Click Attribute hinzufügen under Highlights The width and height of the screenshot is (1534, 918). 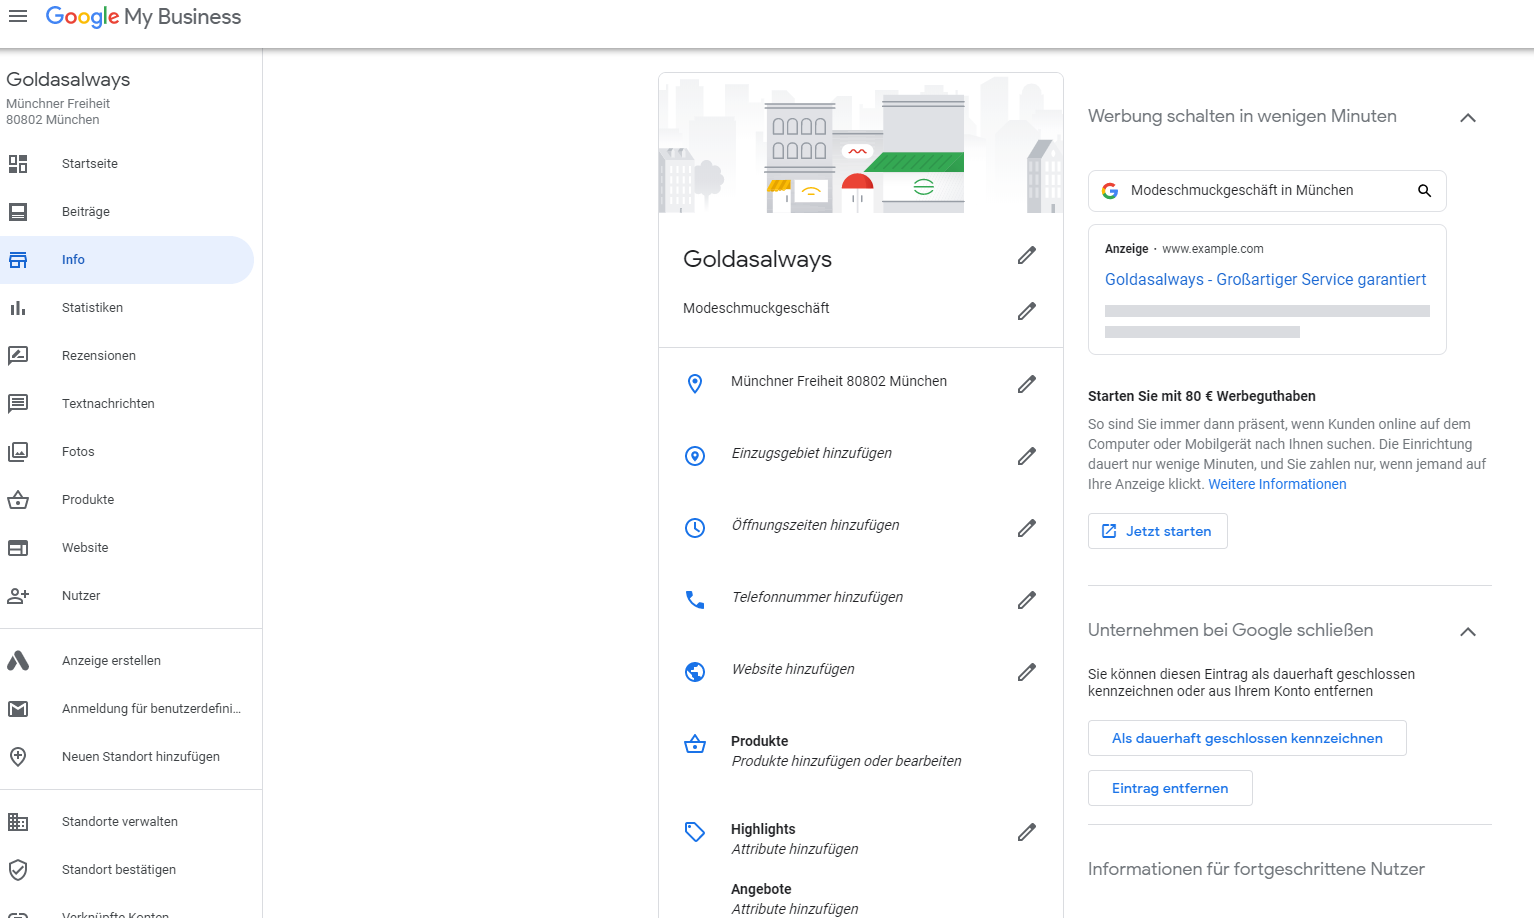point(795,849)
